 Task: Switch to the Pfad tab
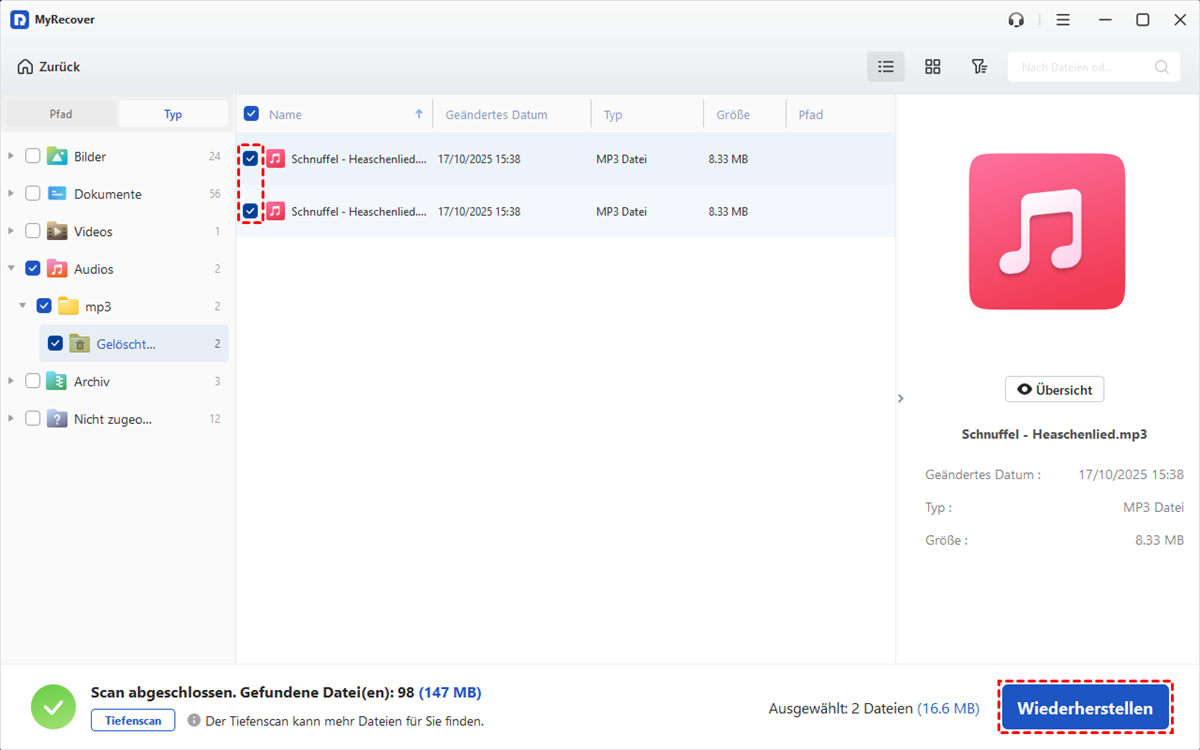(61, 114)
